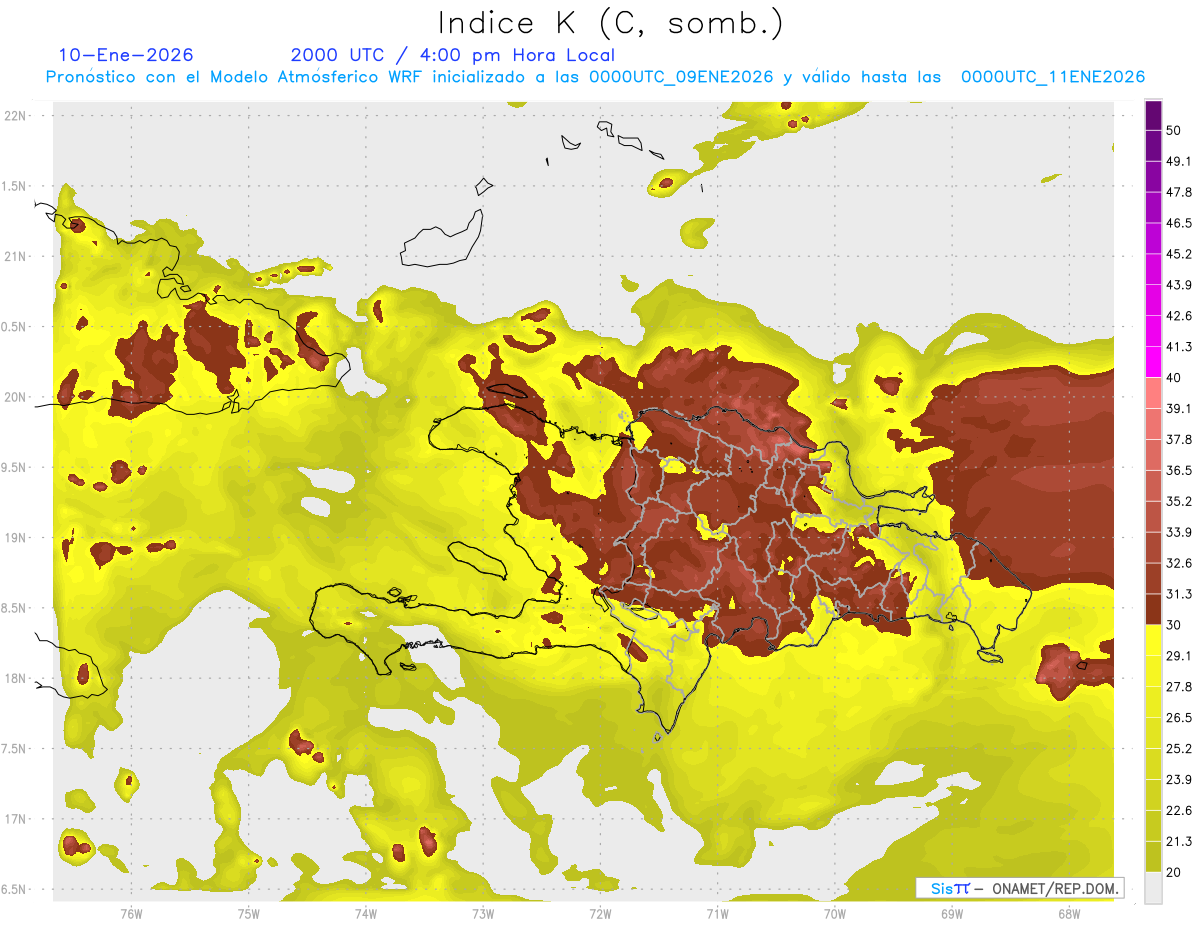Pick the dark purple colorbar swatch above 50
The height and width of the screenshot is (927, 1200).
[x=1153, y=115]
